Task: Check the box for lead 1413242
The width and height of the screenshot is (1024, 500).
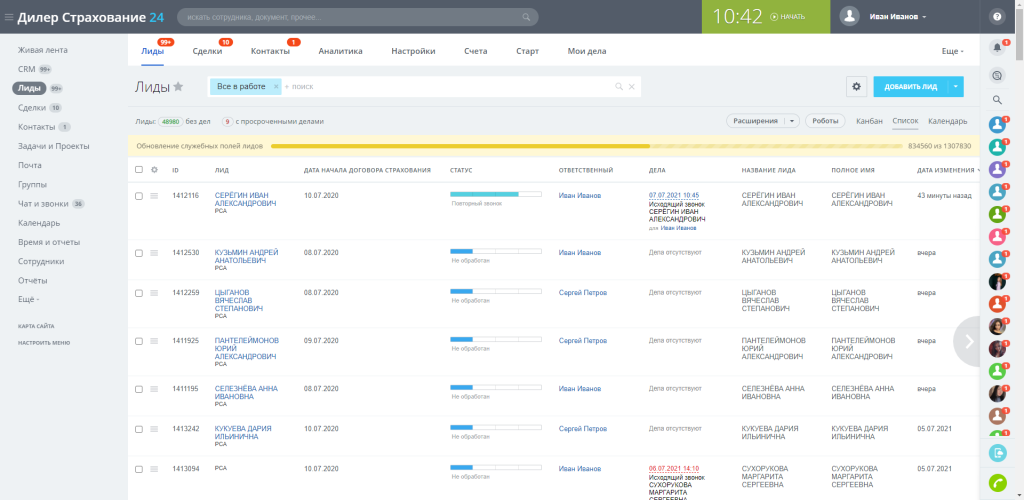Action: click(x=138, y=430)
